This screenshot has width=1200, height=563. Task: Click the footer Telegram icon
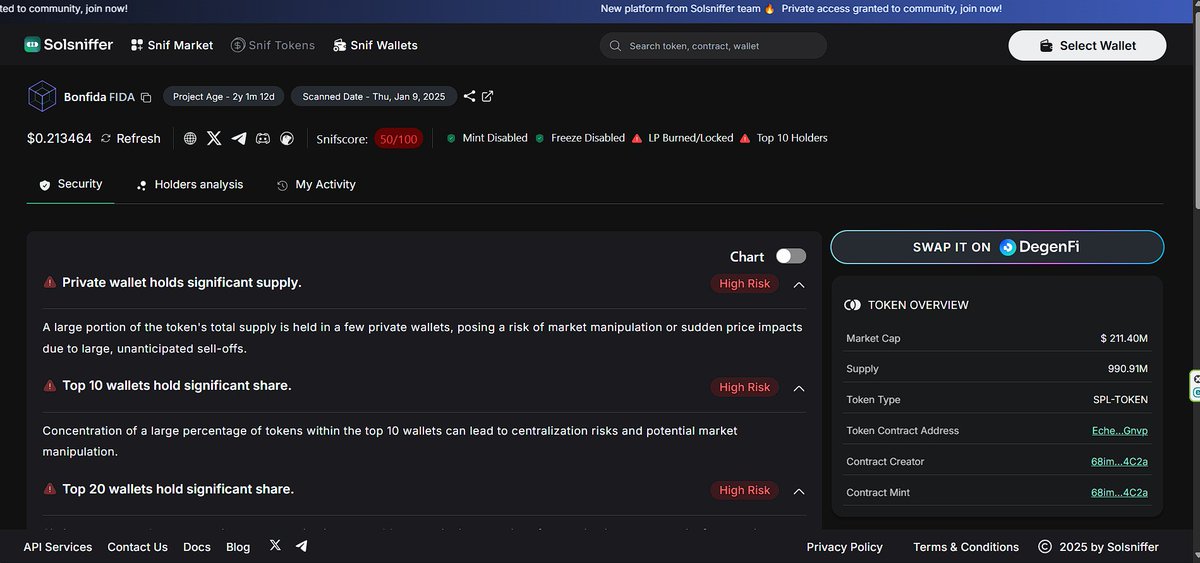[x=301, y=546]
